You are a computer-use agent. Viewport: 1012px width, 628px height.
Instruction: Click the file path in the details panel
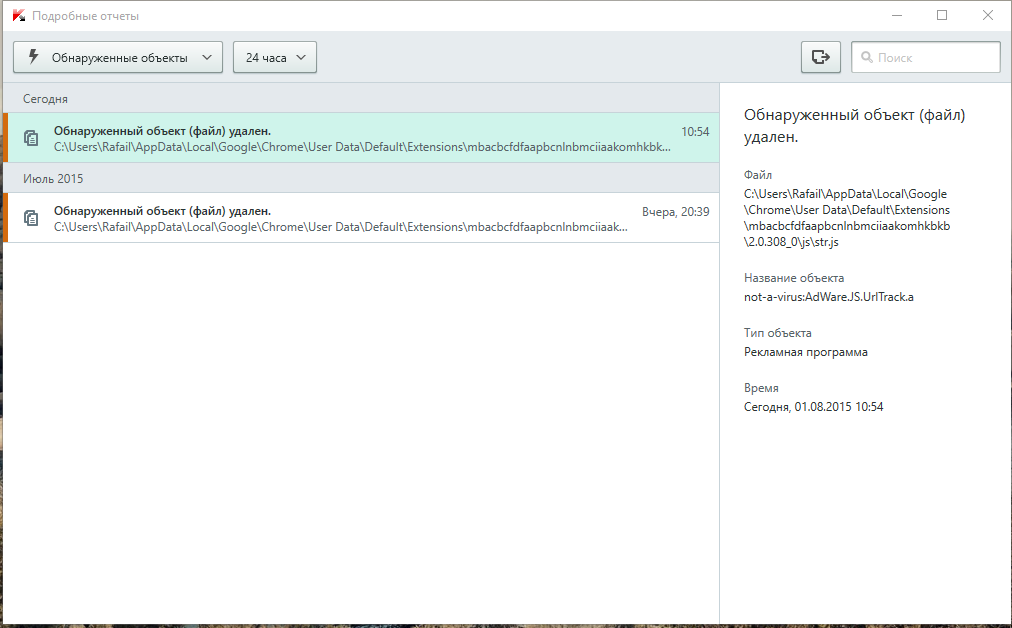[846, 218]
